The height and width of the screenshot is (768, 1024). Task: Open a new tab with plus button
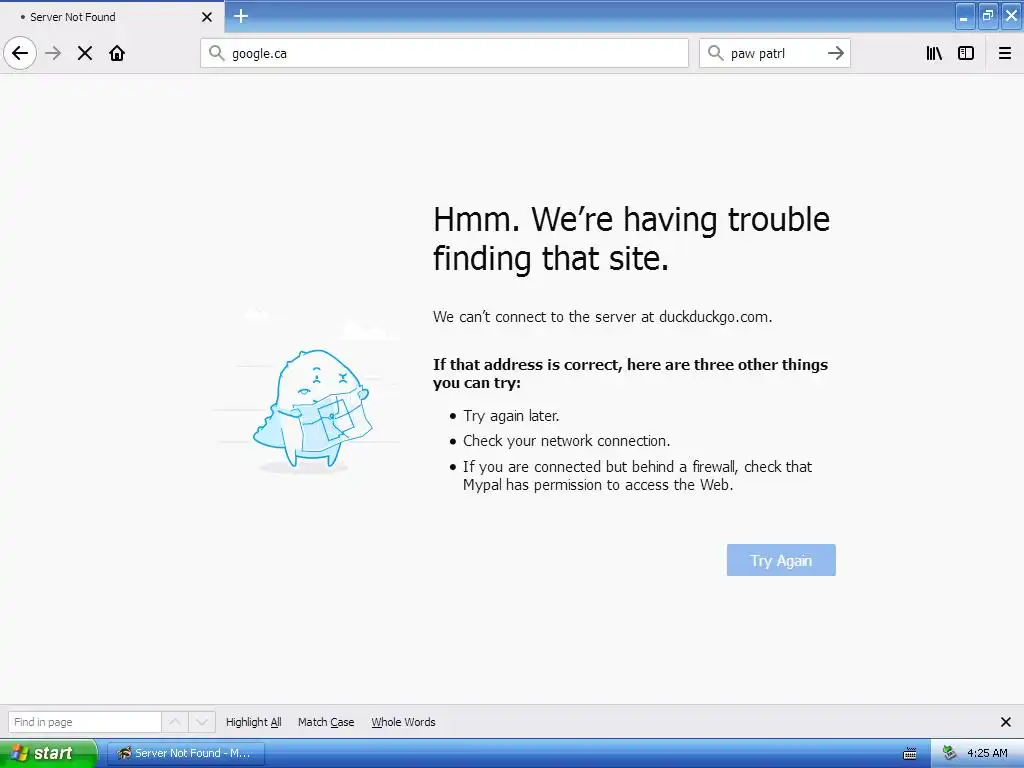(240, 16)
